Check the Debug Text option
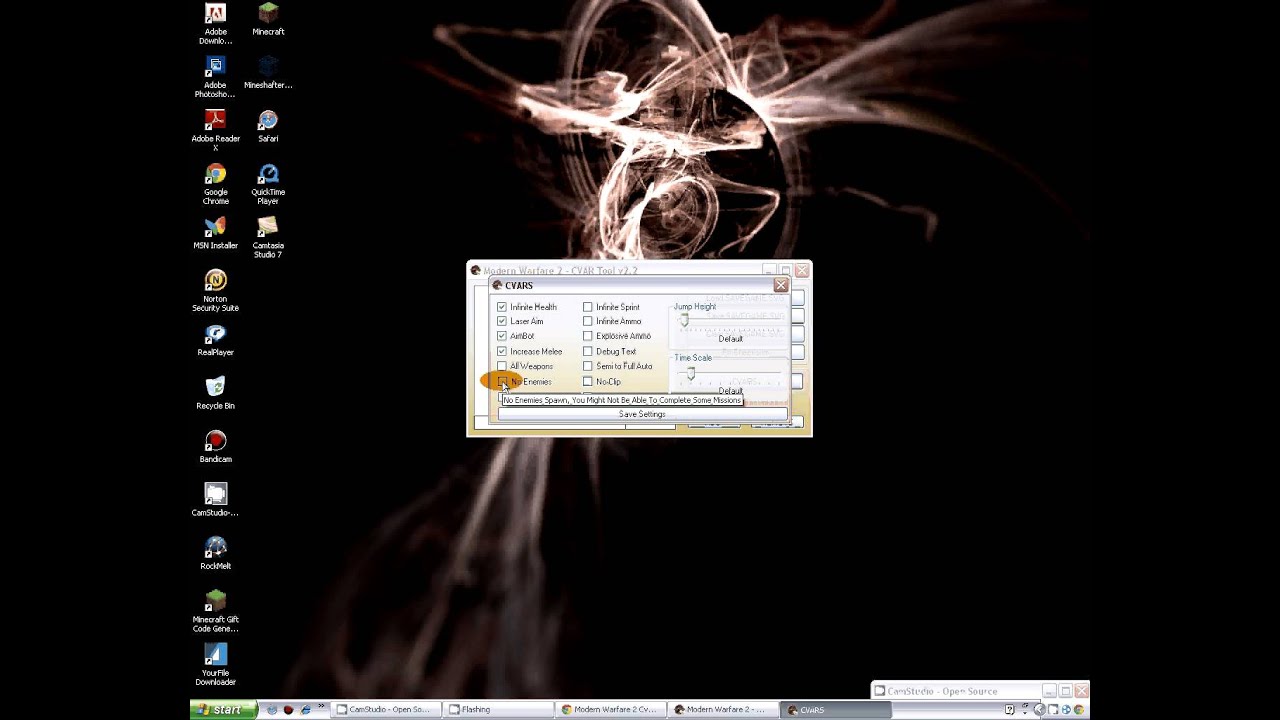Viewport: 1280px width, 720px height. pos(588,351)
